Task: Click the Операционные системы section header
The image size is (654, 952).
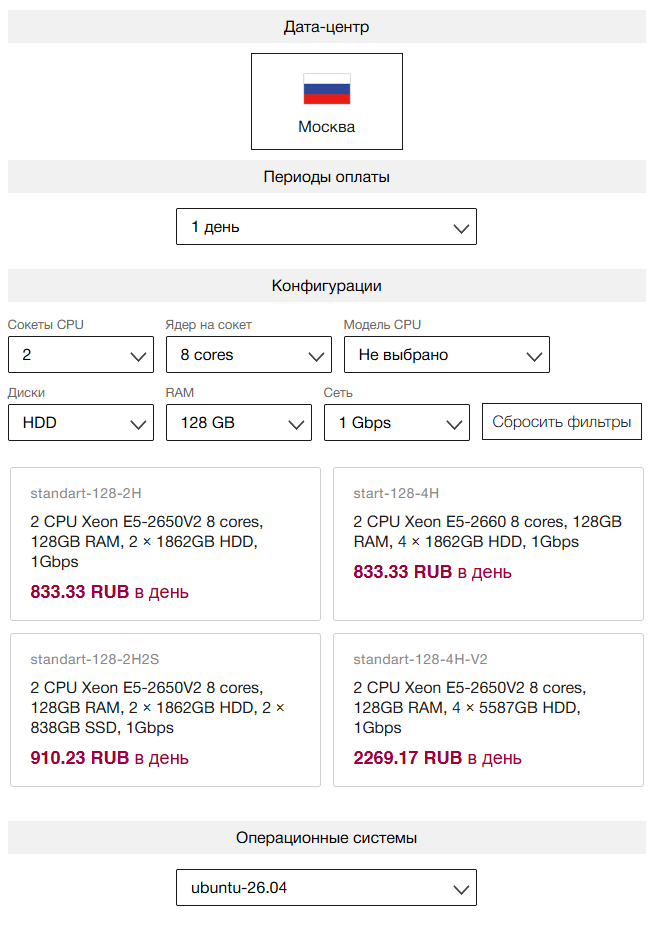Action: 327,838
